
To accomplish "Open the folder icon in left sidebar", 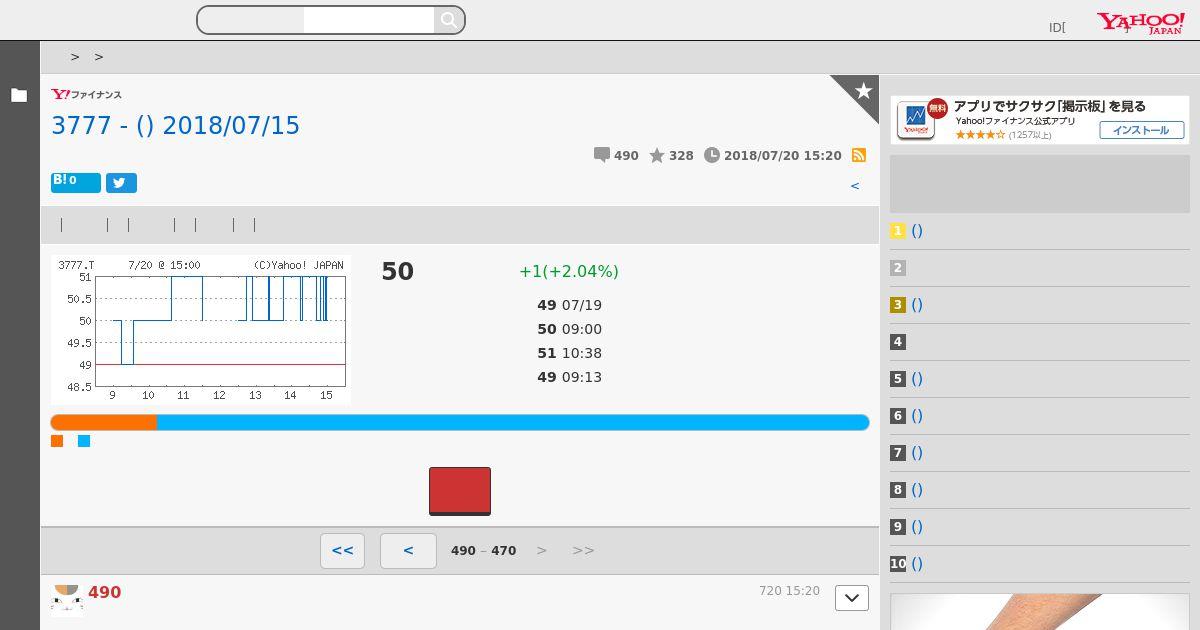I will click(x=19, y=95).
